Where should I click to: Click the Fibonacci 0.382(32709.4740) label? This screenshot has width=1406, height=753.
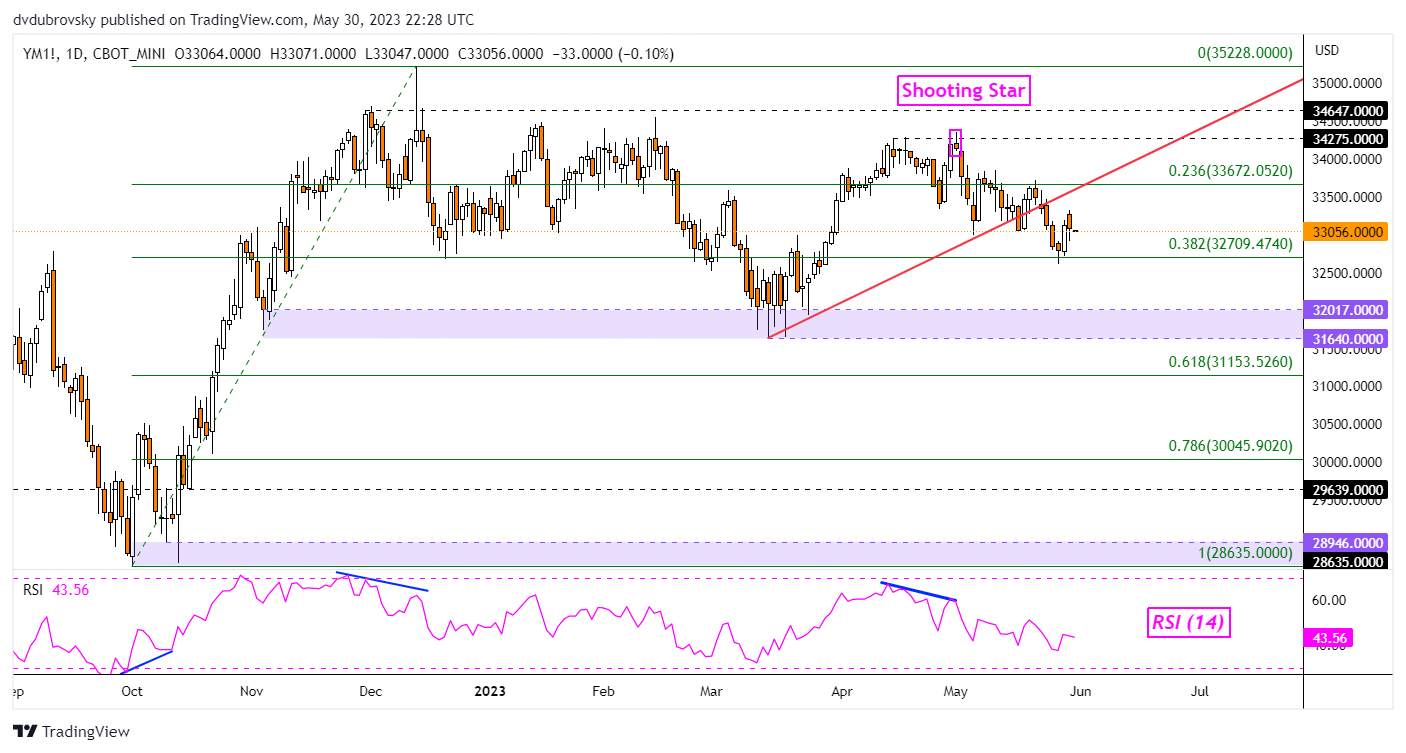(x=1231, y=243)
